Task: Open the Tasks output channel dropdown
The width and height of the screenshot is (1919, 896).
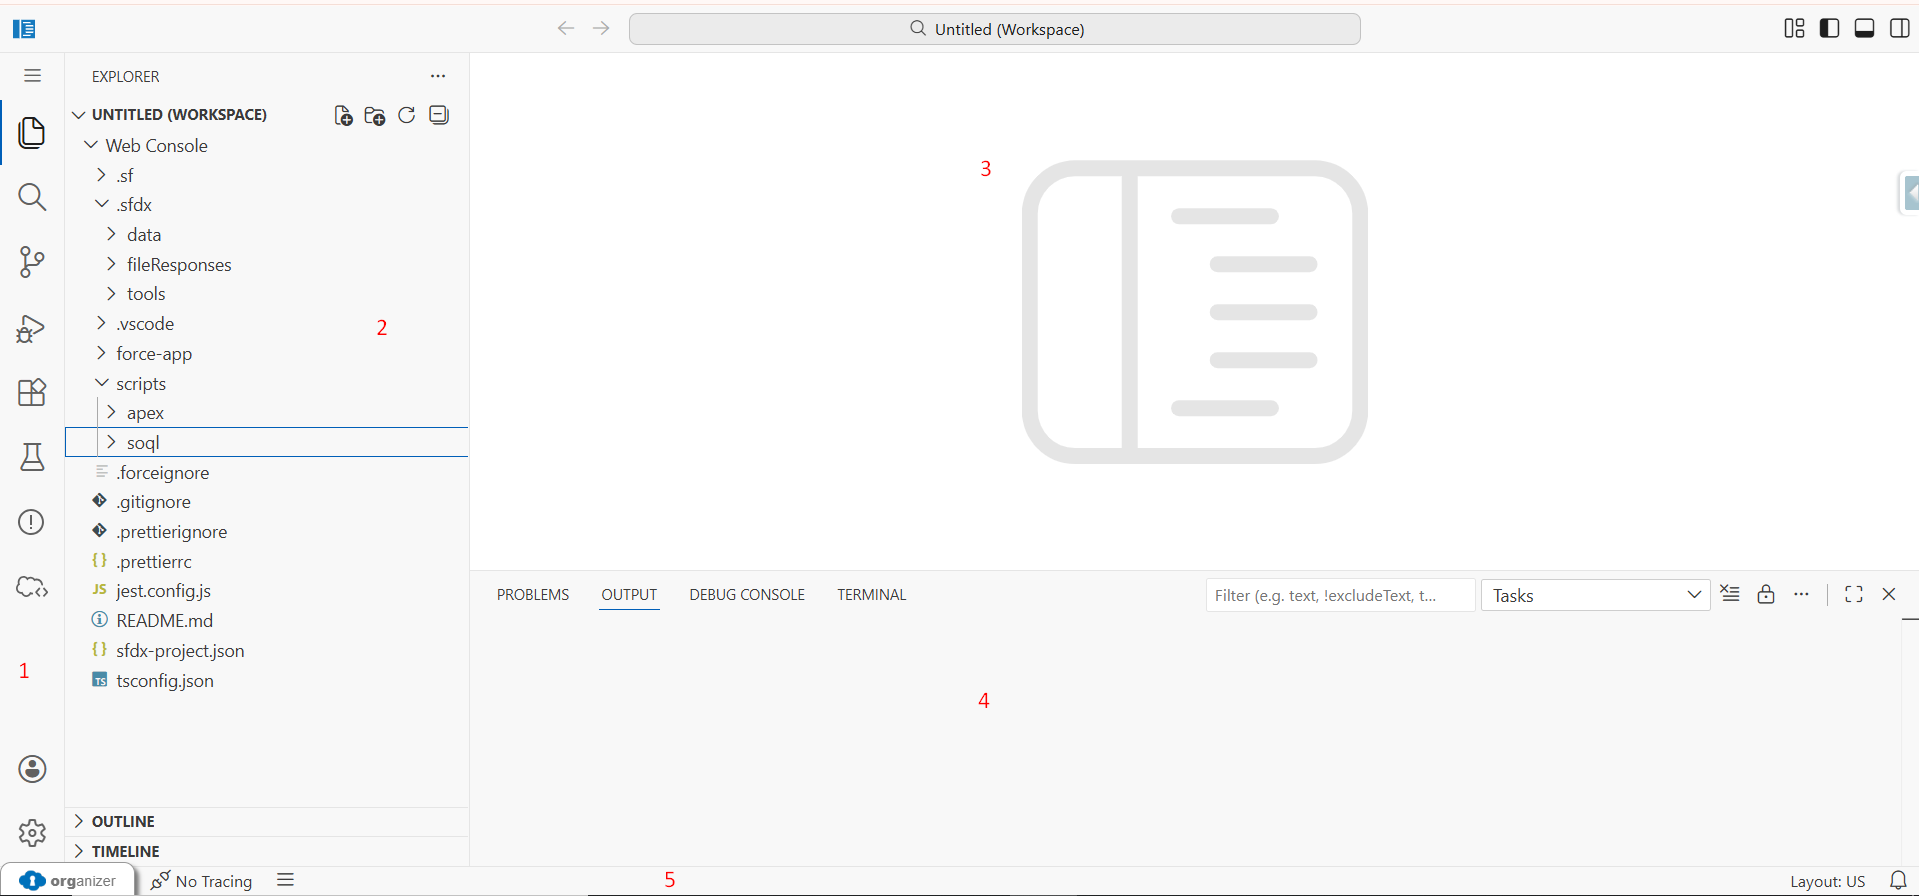Action: [x=1595, y=595]
